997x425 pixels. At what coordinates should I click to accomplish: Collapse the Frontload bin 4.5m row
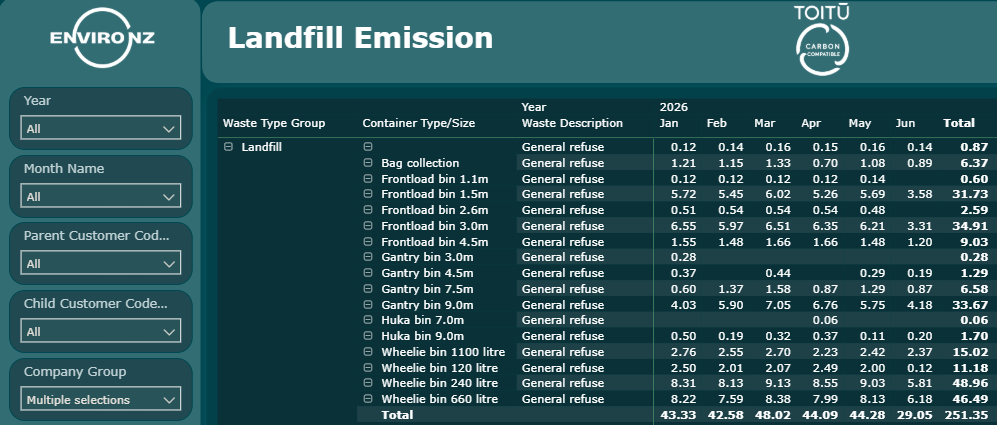tap(367, 242)
